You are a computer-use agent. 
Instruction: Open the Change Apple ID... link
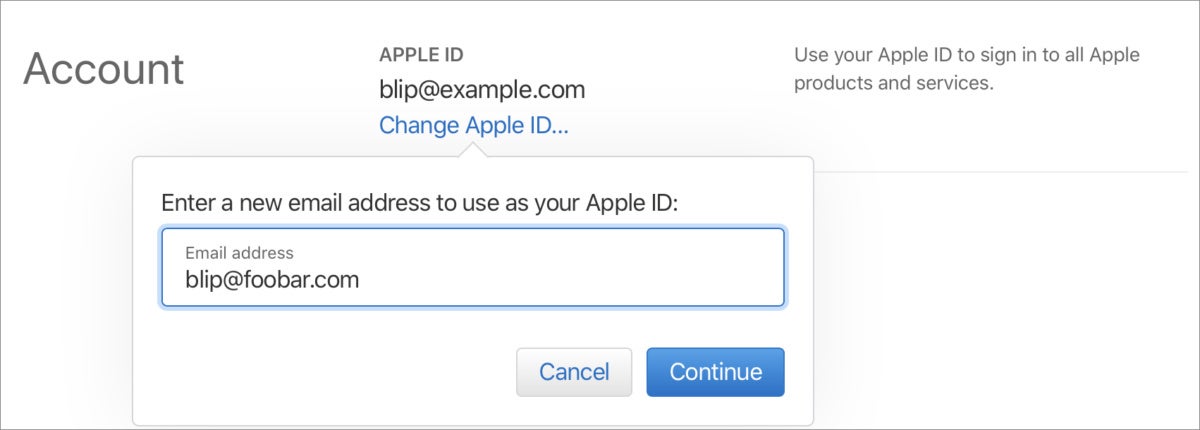coord(474,126)
